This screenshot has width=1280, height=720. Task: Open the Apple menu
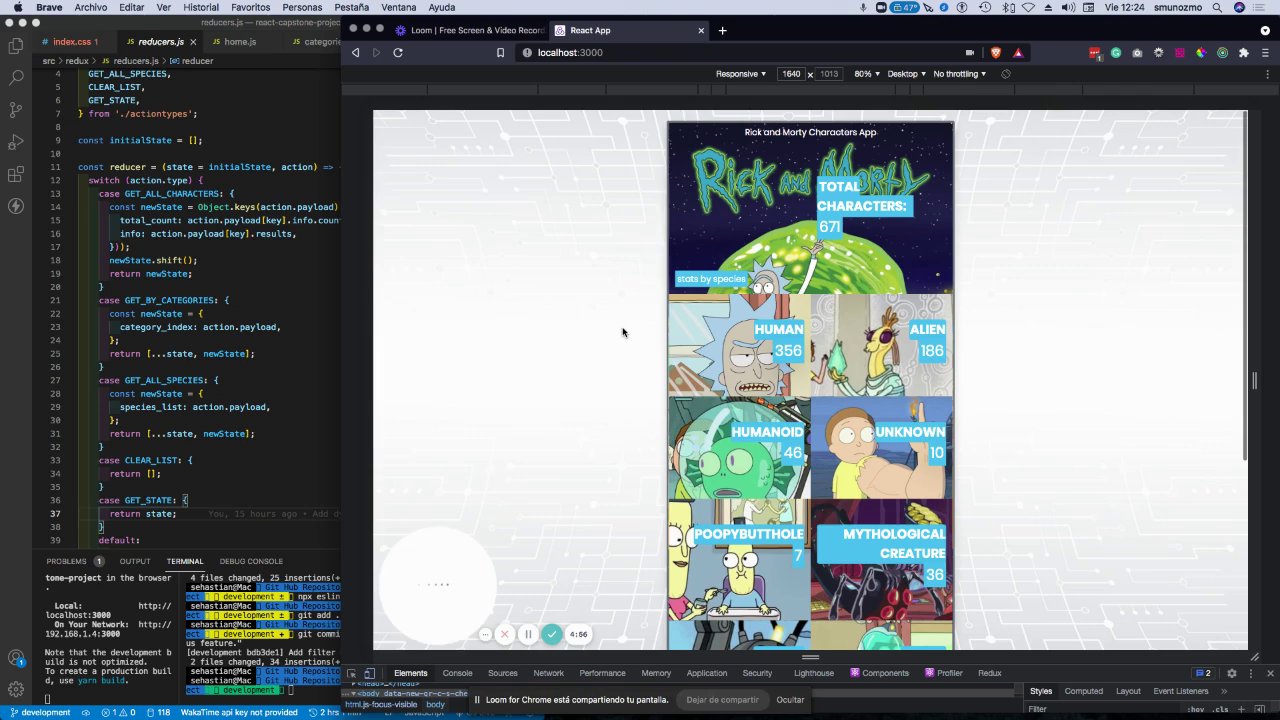[x=17, y=7]
